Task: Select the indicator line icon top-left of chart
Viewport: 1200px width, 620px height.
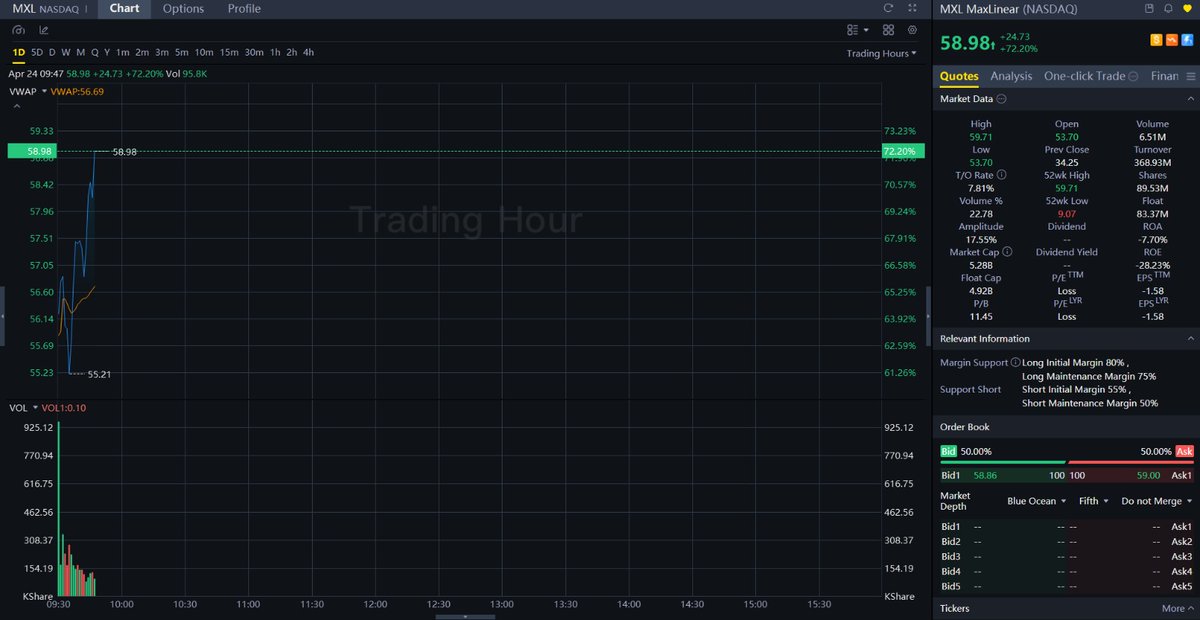Action: (x=44, y=30)
